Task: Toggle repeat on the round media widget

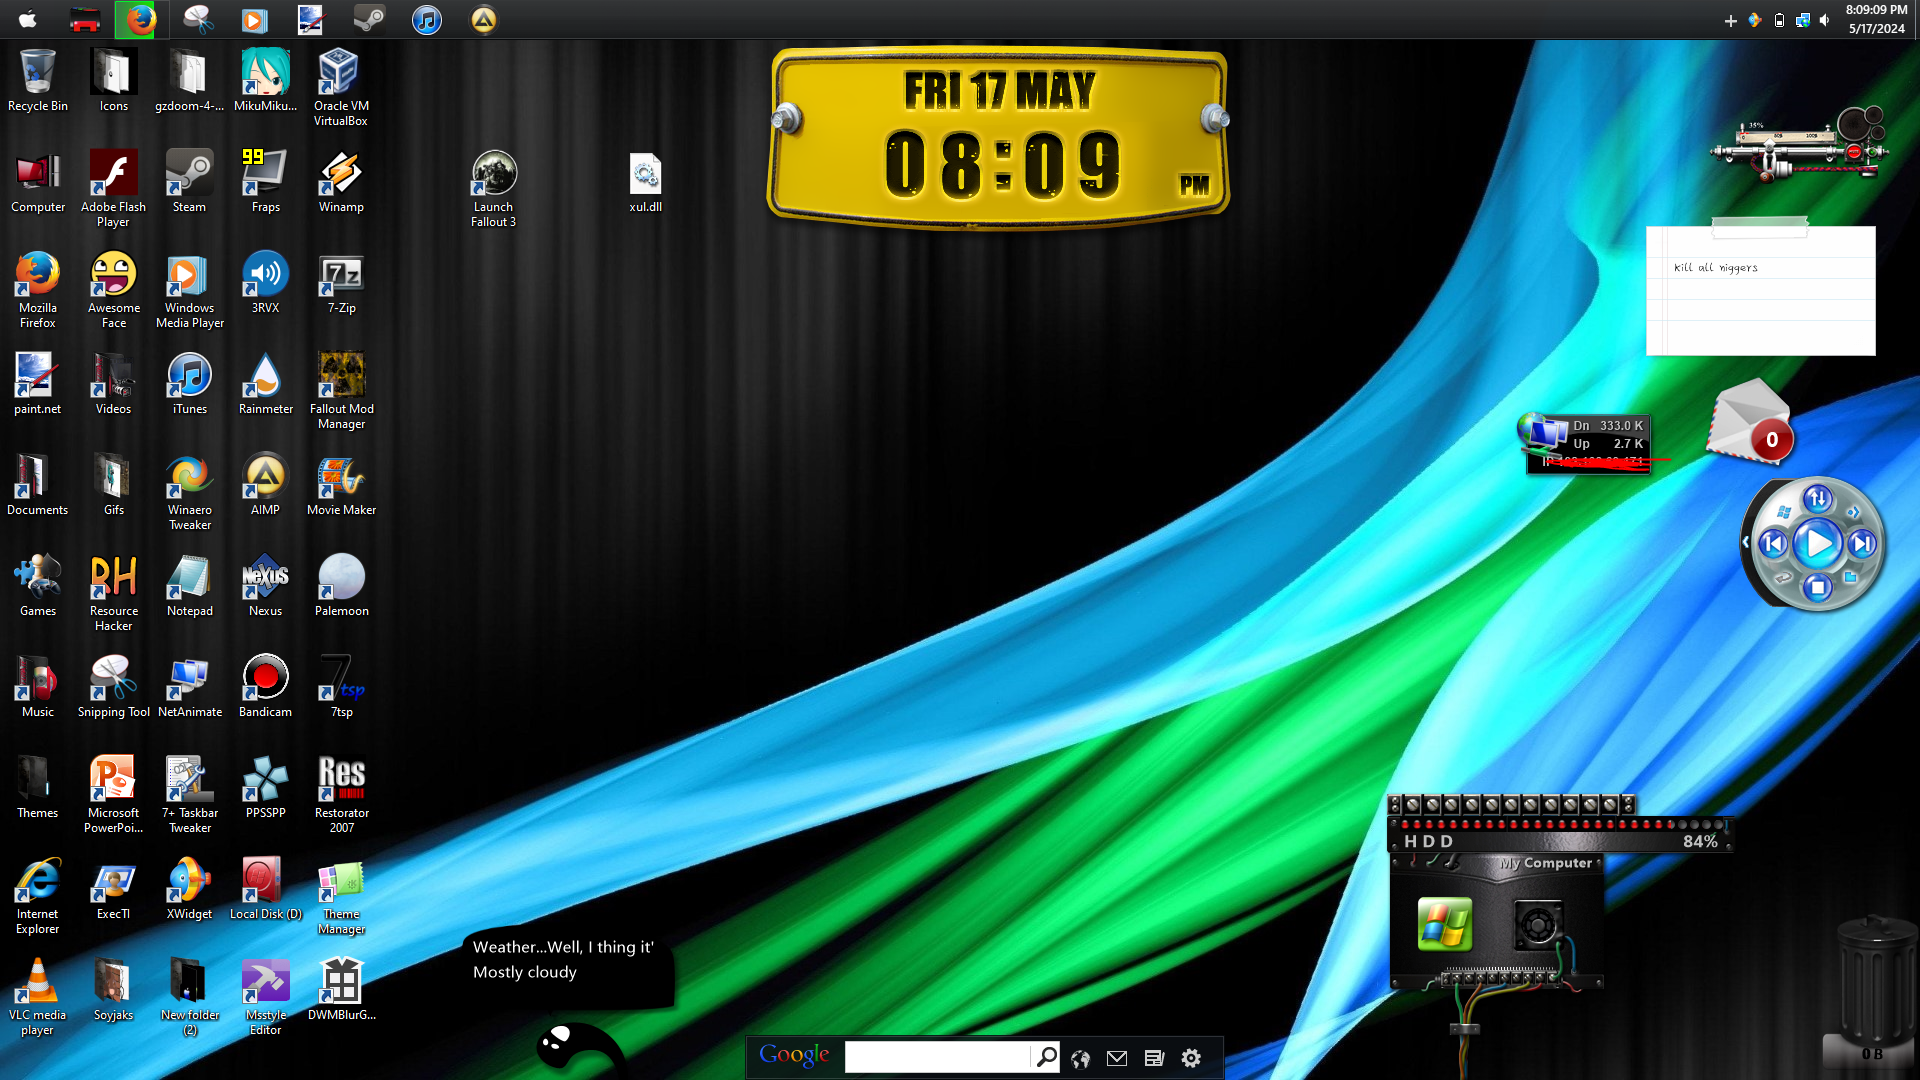Action: 1782,578
